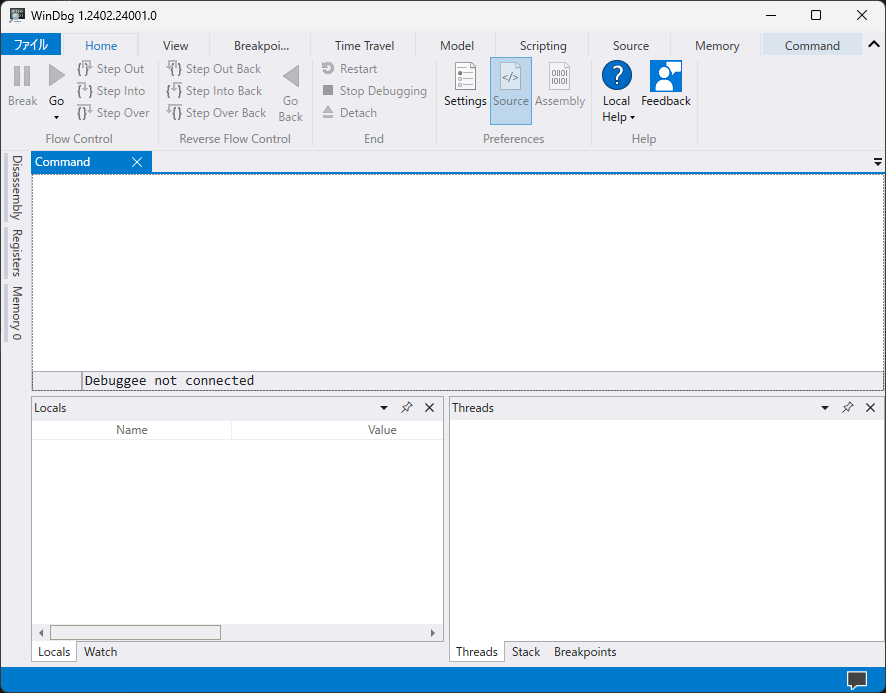The width and height of the screenshot is (886, 693).
Task: Click the WinDbg title bar app icon
Action: (17, 15)
